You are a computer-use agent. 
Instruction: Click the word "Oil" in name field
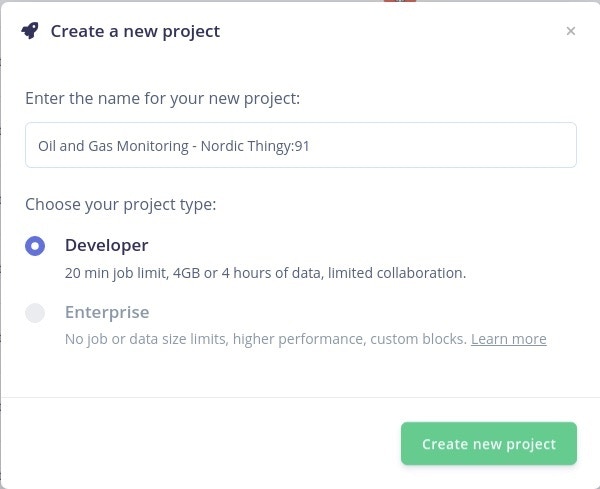46,145
